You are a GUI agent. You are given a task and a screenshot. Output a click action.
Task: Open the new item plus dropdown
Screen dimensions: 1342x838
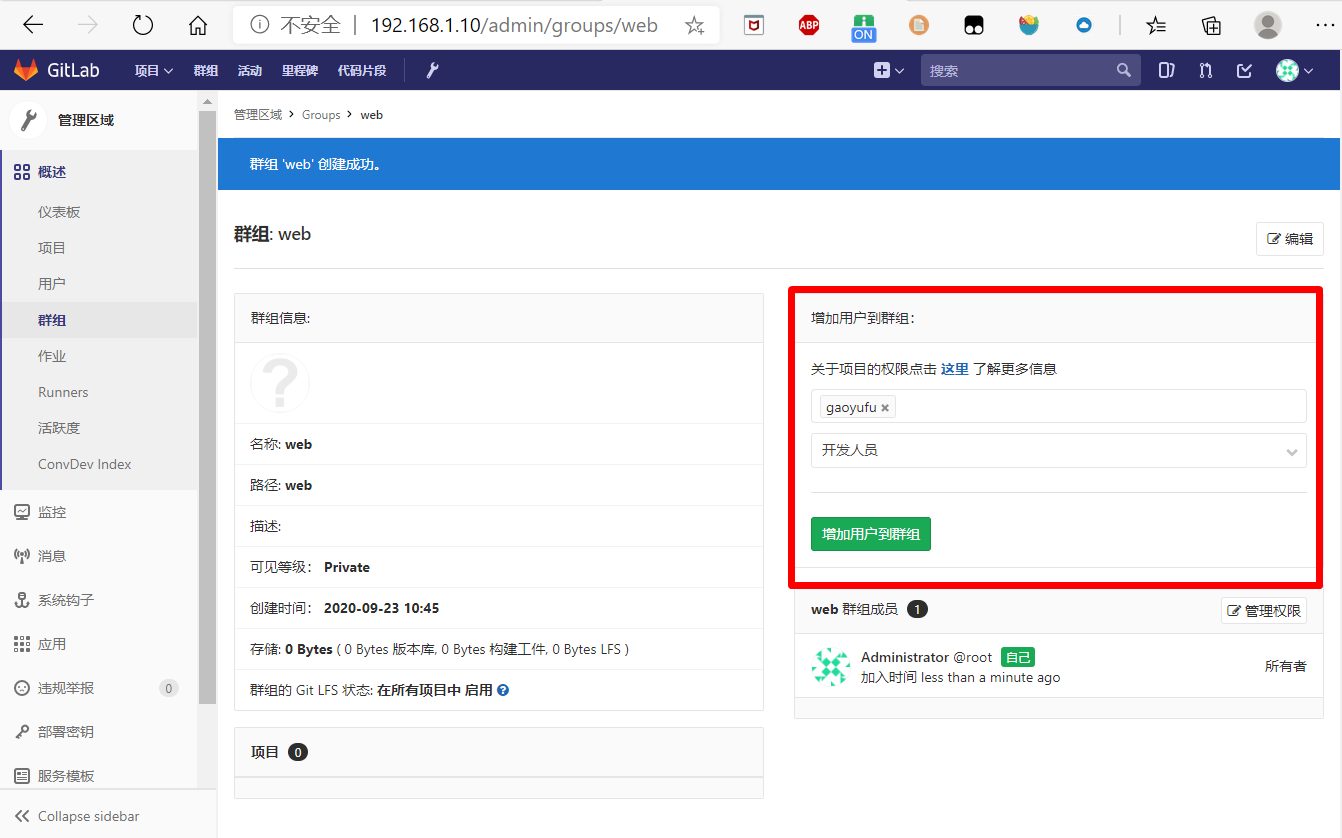coord(888,70)
